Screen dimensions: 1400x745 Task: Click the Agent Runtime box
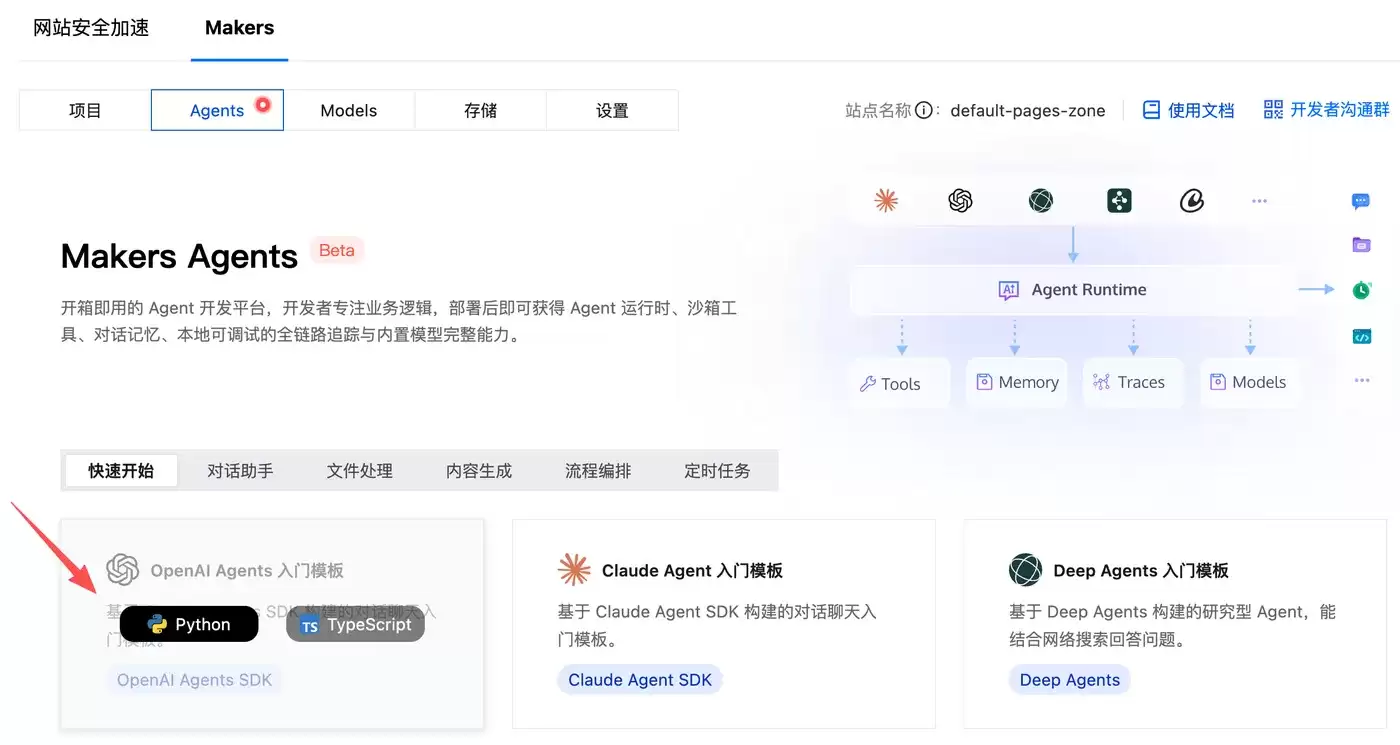coord(1073,290)
